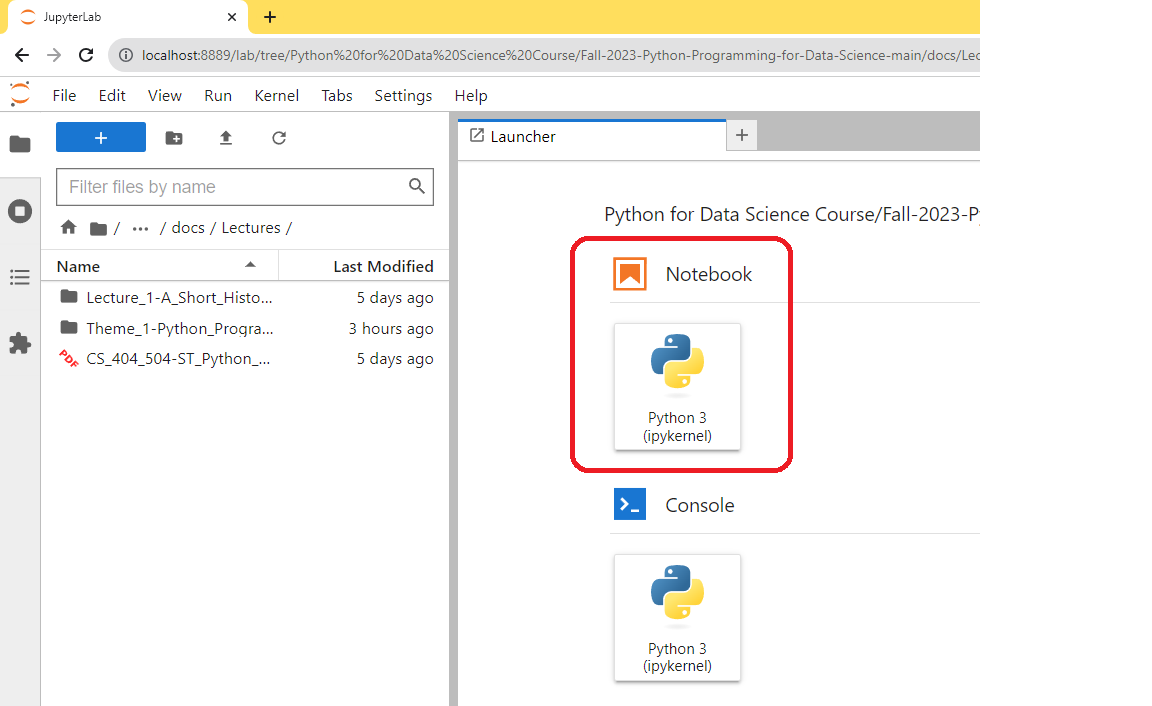Refresh the file browser list
1152x706 pixels.
click(x=279, y=137)
